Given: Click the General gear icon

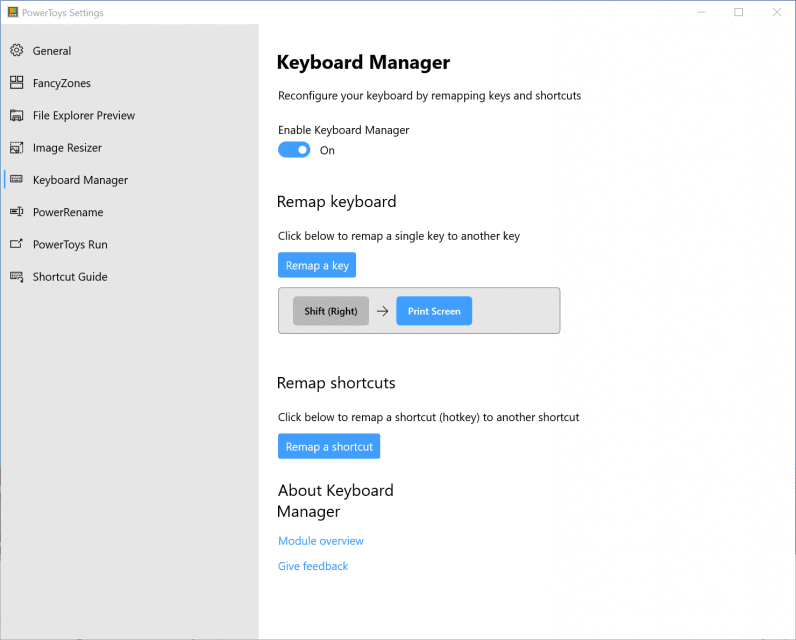Looking at the screenshot, I should coord(17,50).
